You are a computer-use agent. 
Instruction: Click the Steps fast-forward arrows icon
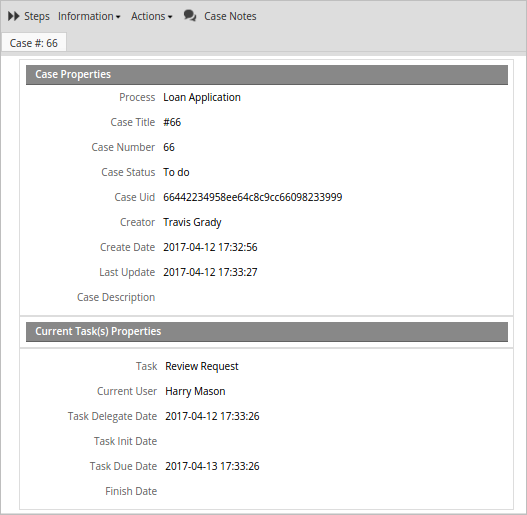click(13, 16)
